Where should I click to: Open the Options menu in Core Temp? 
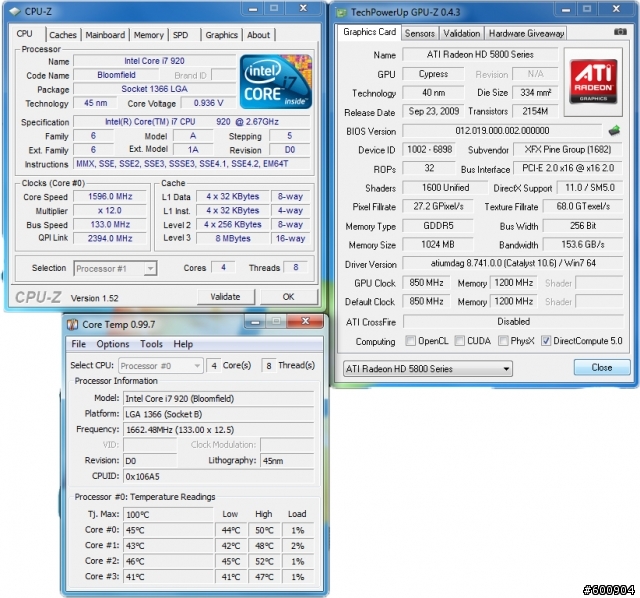113,344
